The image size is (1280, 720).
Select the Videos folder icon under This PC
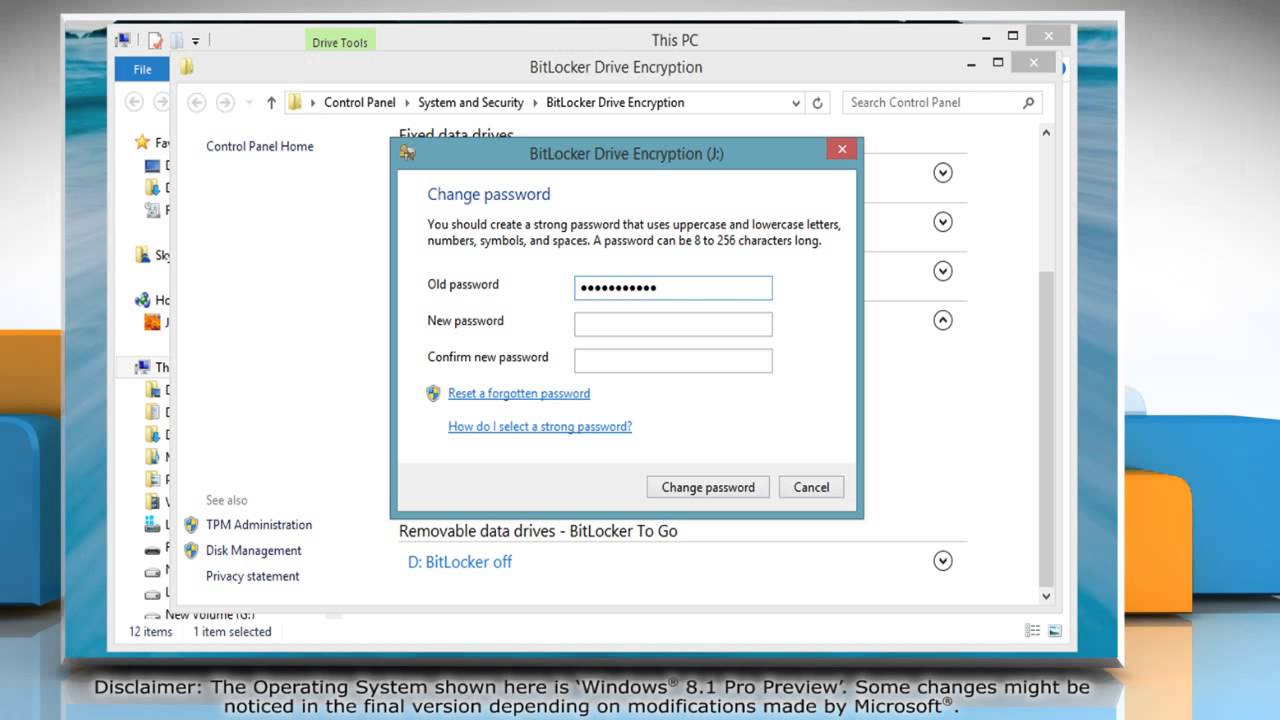pyautogui.click(x=152, y=500)
